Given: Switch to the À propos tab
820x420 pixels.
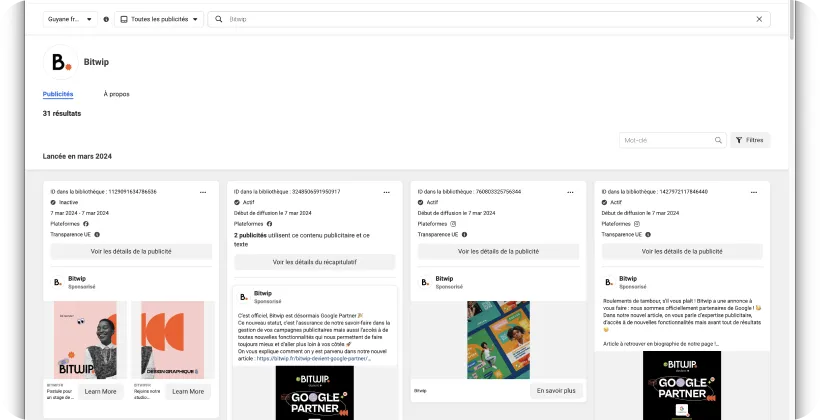Looking at the screenshot, I should coord(116,94).
